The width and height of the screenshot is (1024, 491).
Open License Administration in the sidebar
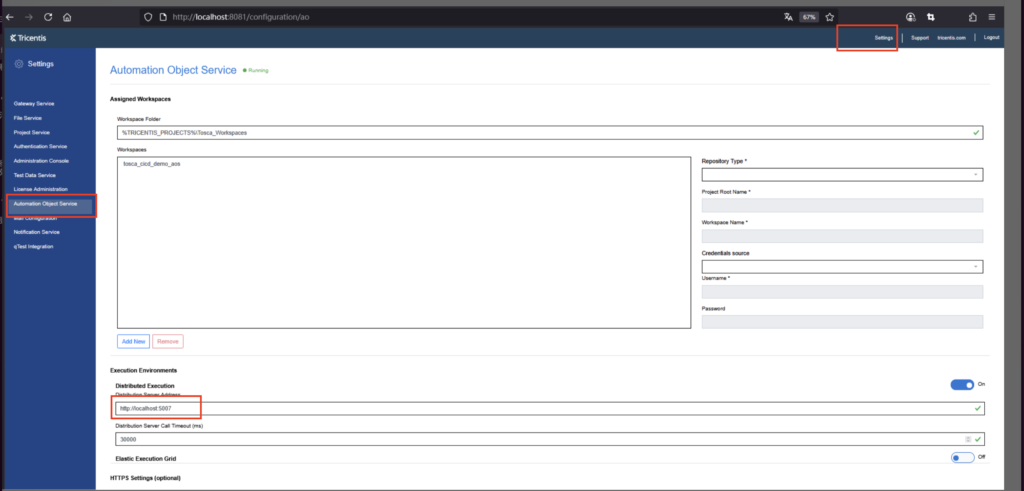point(40,189)
